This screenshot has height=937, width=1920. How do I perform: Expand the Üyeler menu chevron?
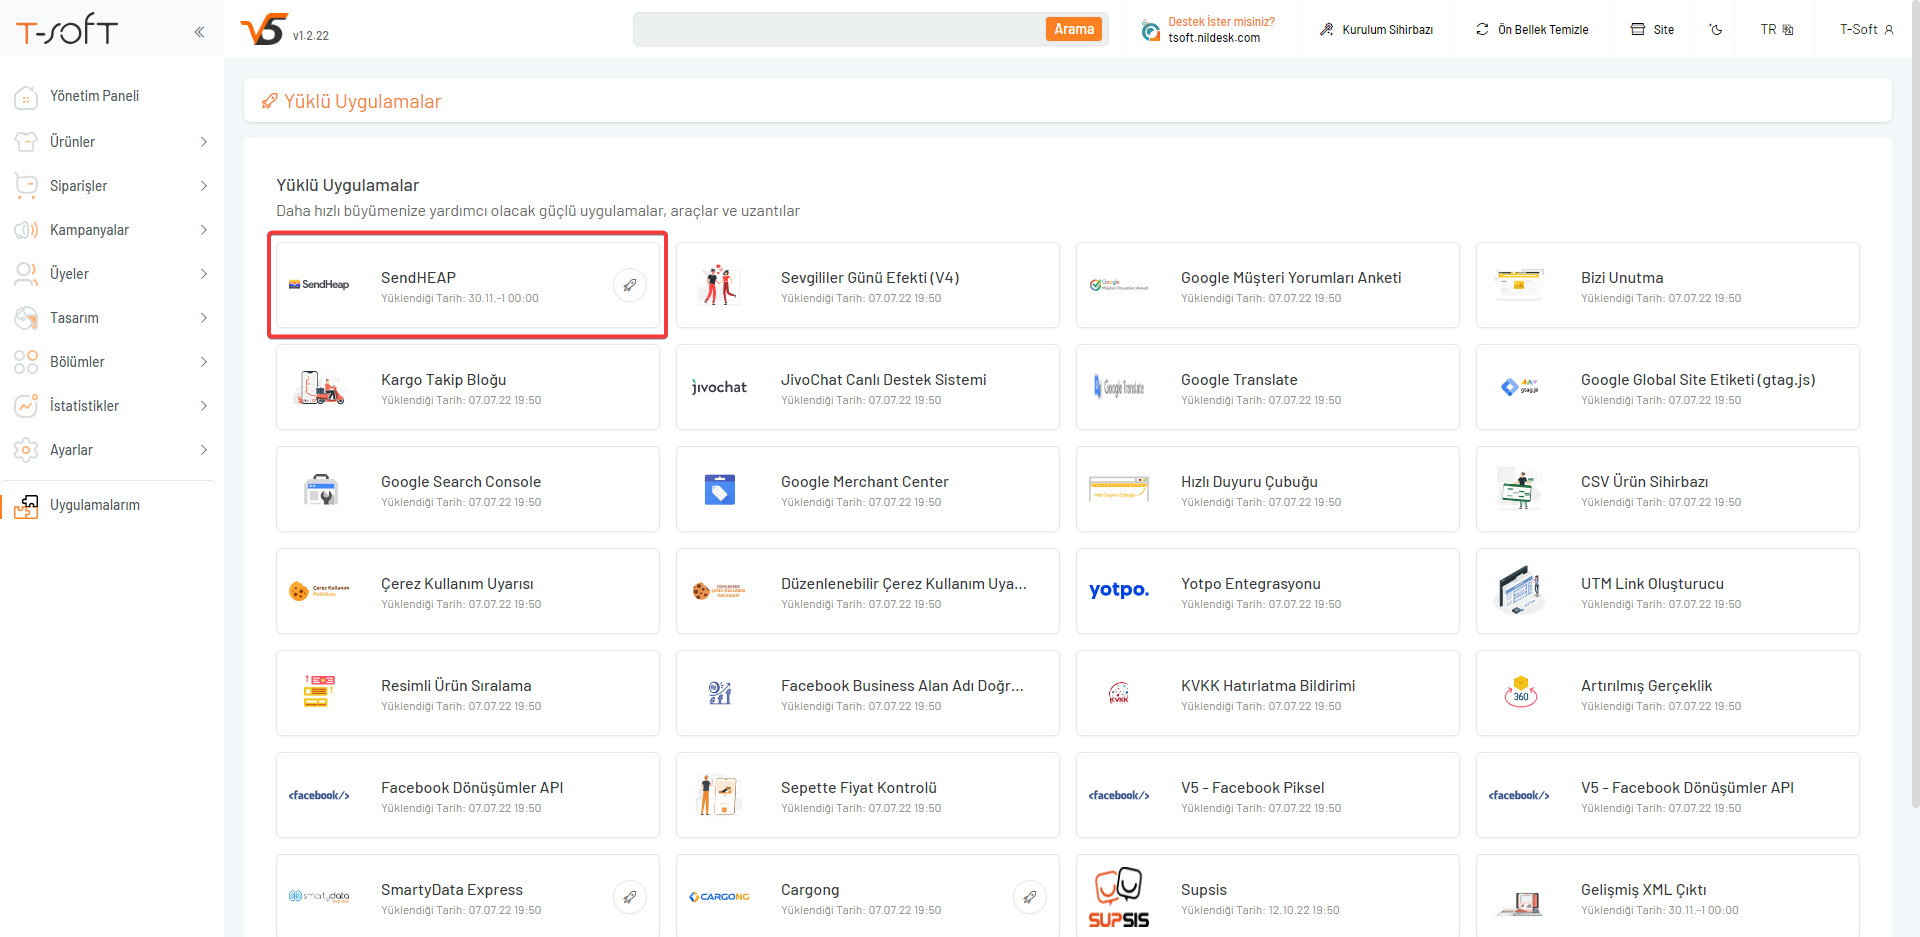click(x=203, y=274)
